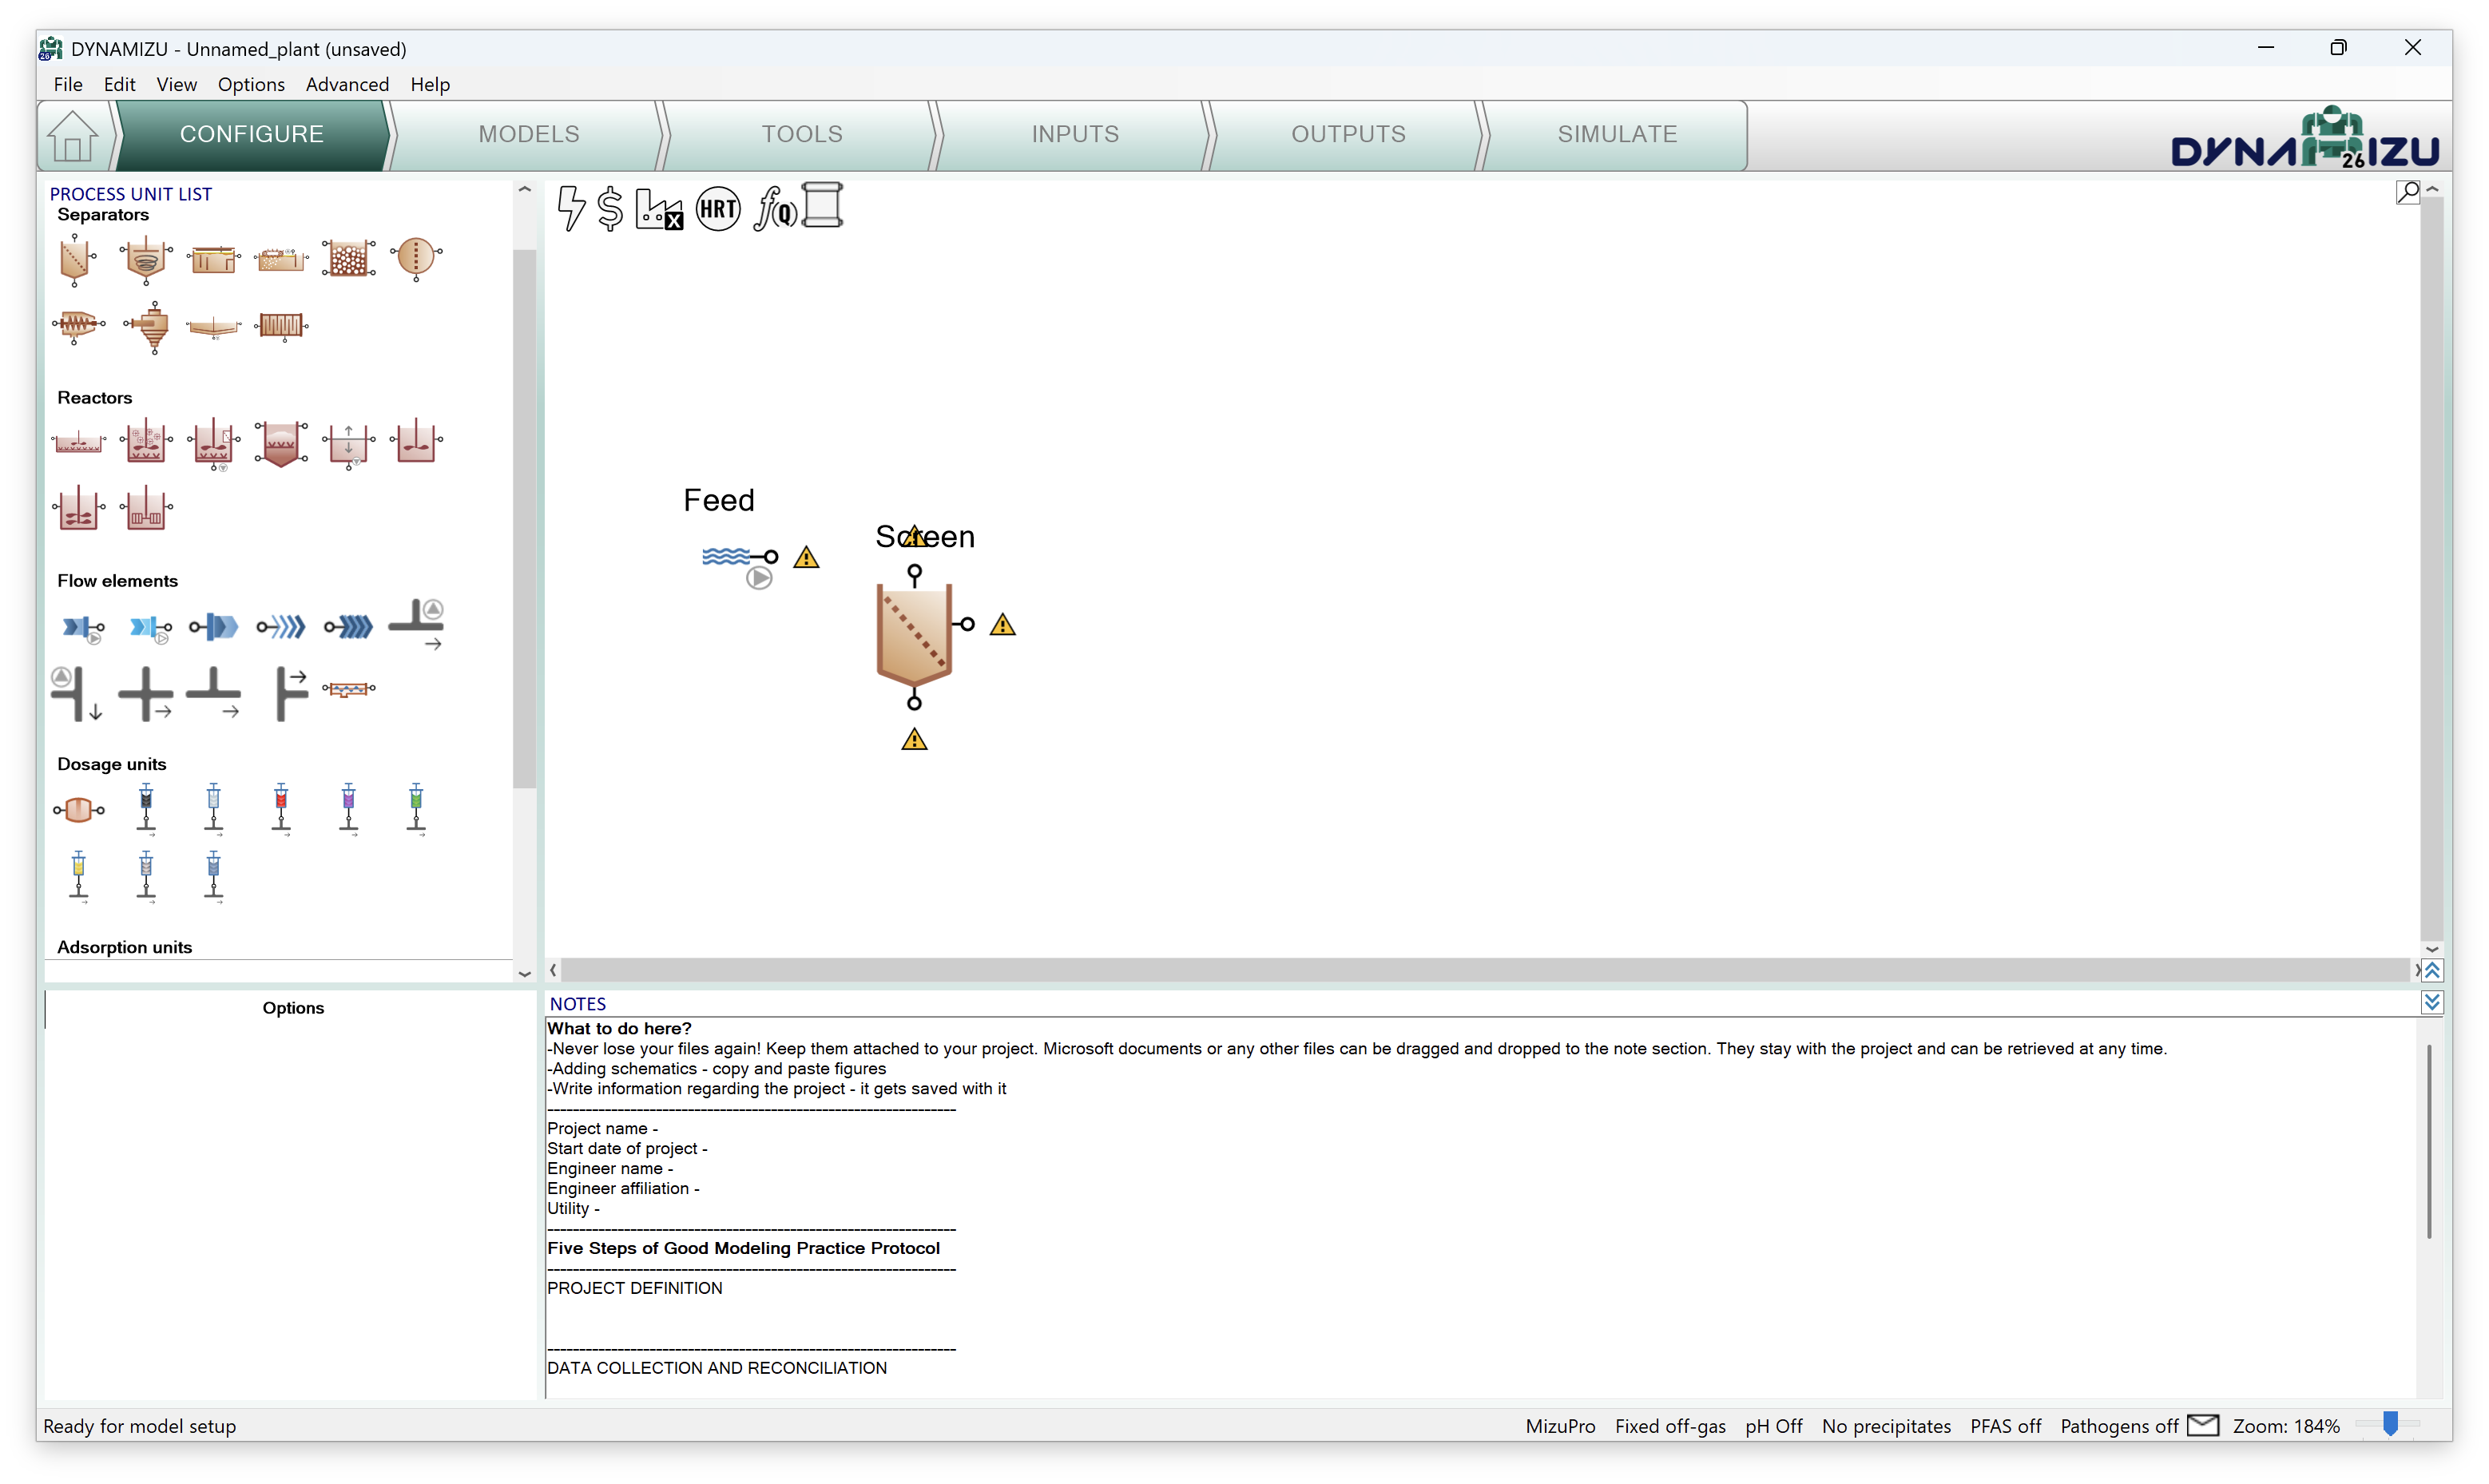Toggle the pH Off status setting
The height and width of the screenshot is (1484, 2489).
pyautogui.click(x=1773, y=1426)
